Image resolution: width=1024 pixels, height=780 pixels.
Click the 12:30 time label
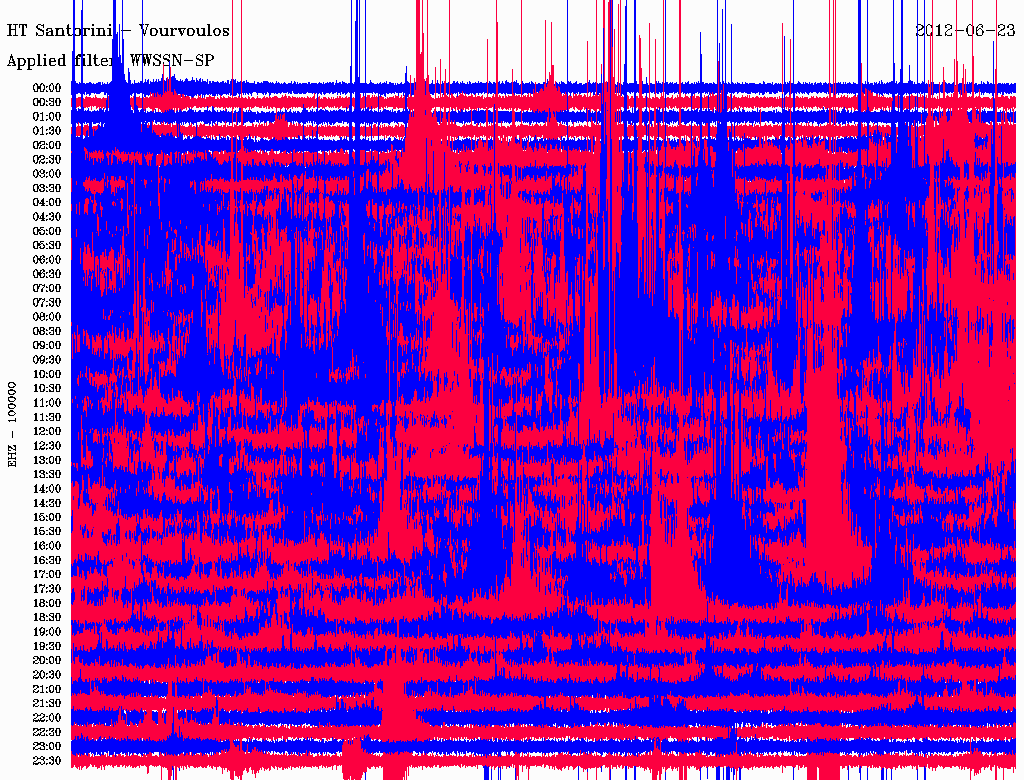click(x=47, y=446)
